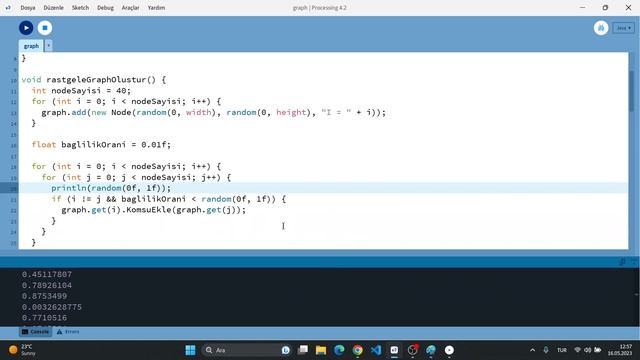Click the Processing app icon in title bar
Viewport: 640px width, 360px height.
pyautogui.click(x=8, y=8)
